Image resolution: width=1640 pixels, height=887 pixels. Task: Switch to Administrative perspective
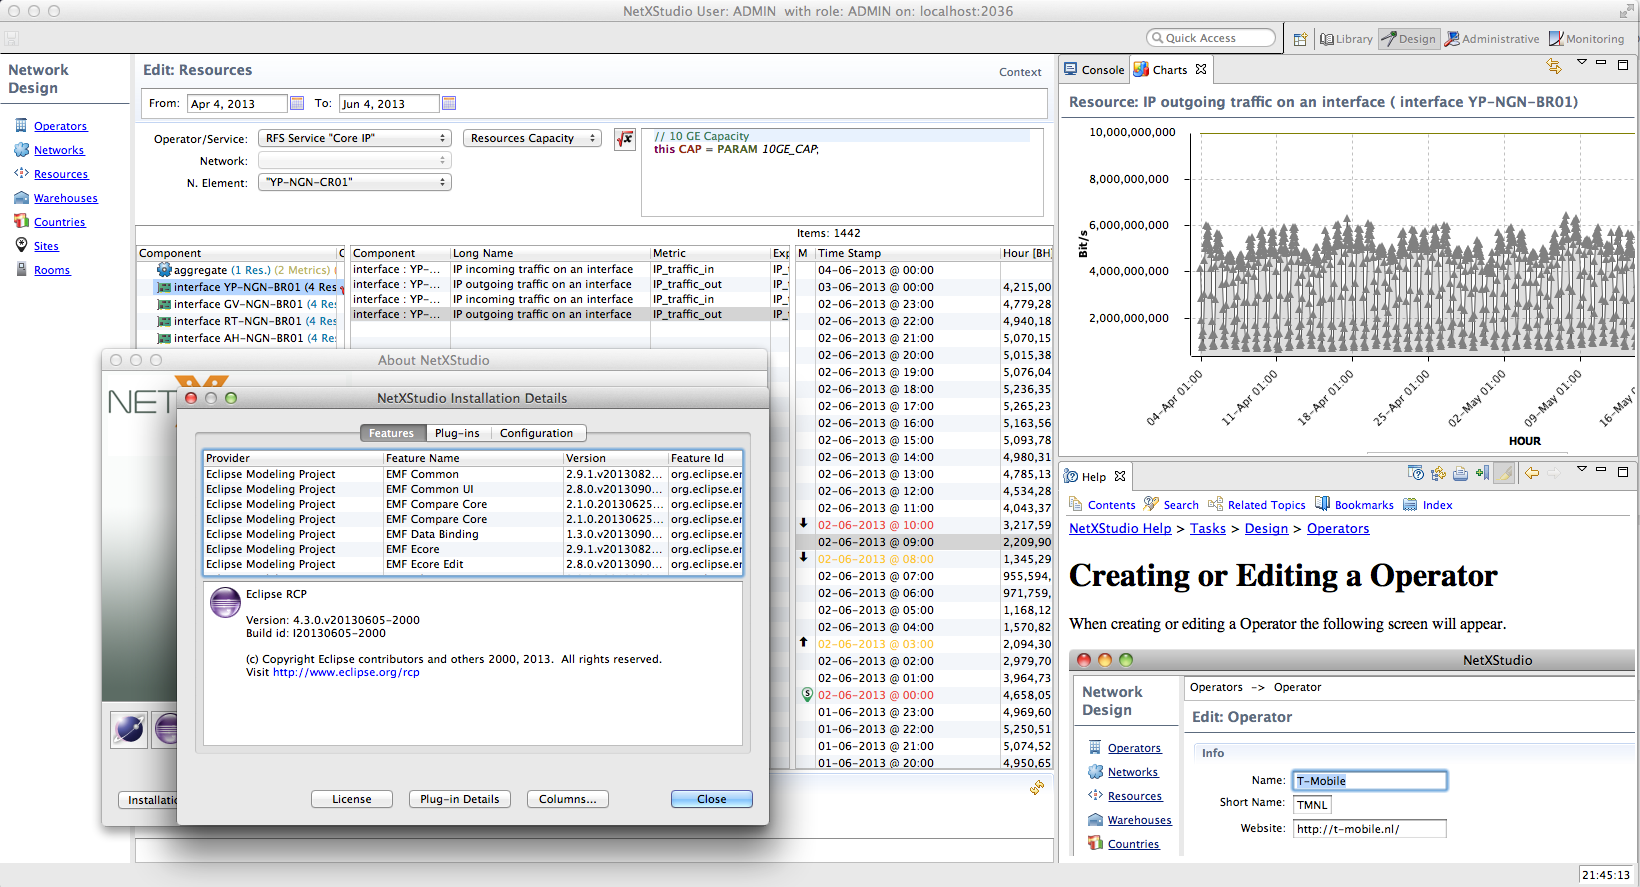1492,39
